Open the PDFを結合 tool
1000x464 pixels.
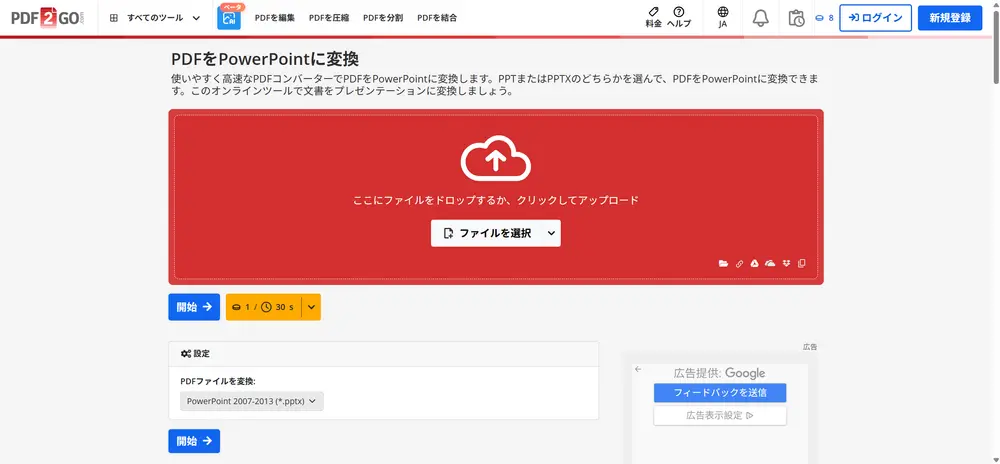438,18
